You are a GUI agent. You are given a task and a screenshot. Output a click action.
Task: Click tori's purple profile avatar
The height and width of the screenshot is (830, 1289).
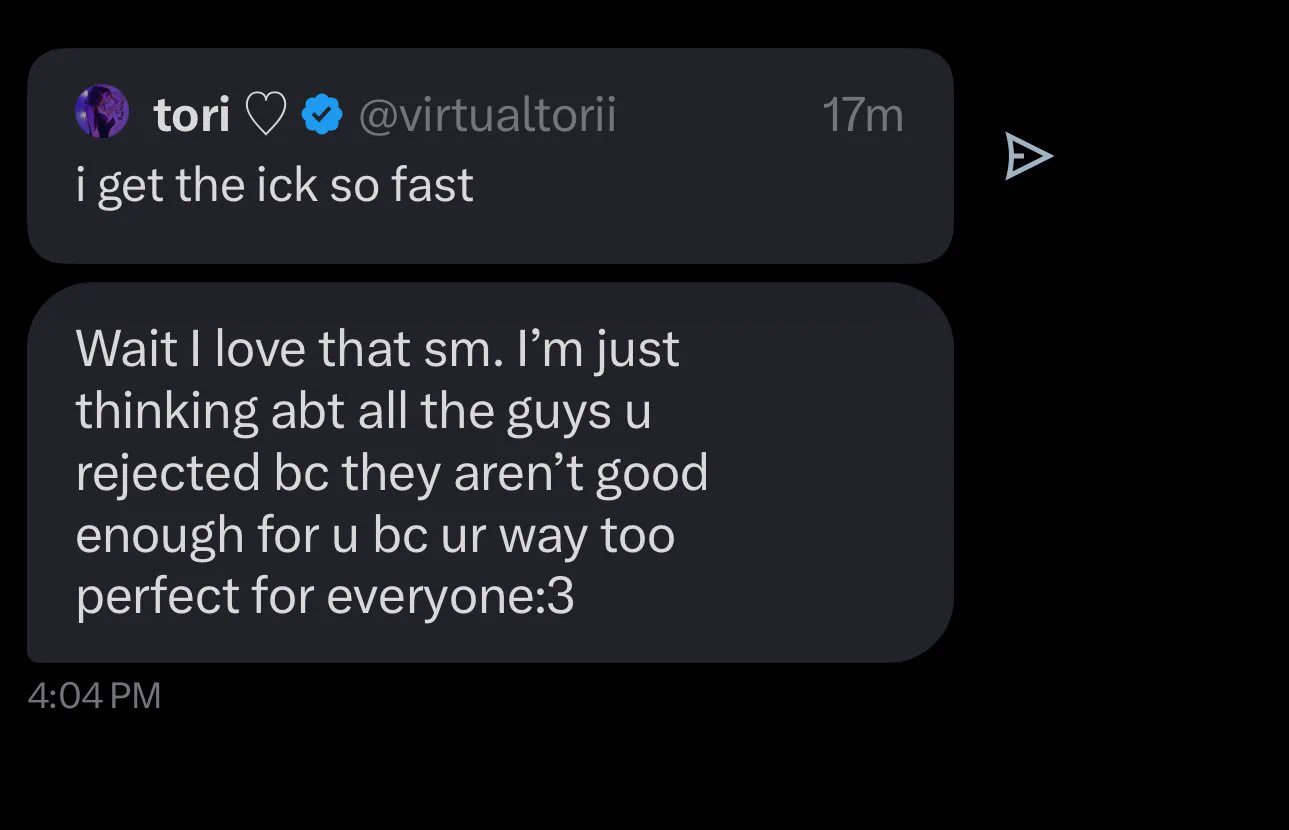[x=102, y=112]
